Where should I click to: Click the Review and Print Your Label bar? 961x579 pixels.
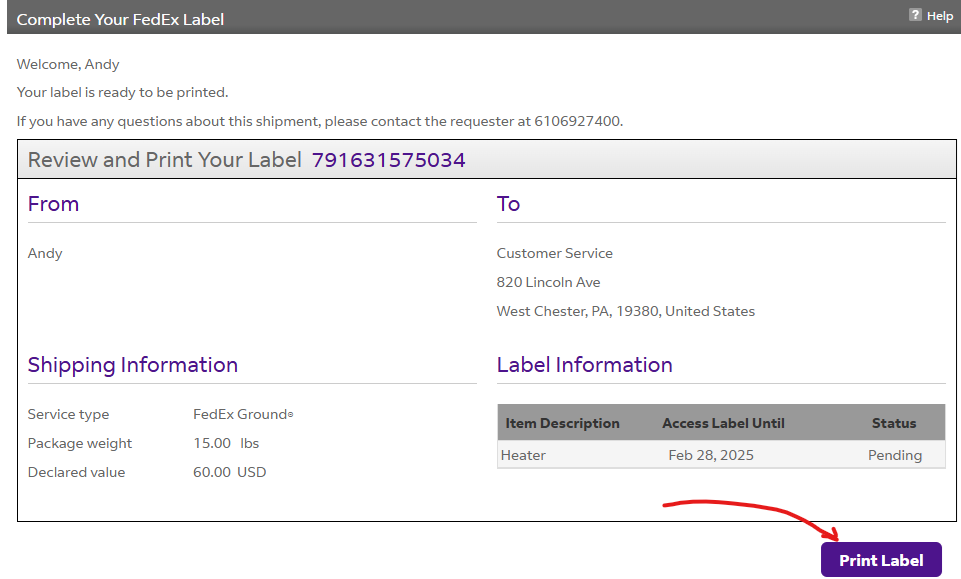click(x=165, y=159)
